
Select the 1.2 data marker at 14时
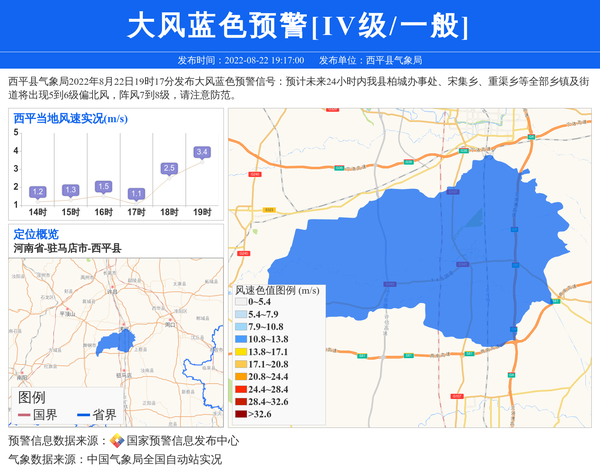click(x=38, y=192)
